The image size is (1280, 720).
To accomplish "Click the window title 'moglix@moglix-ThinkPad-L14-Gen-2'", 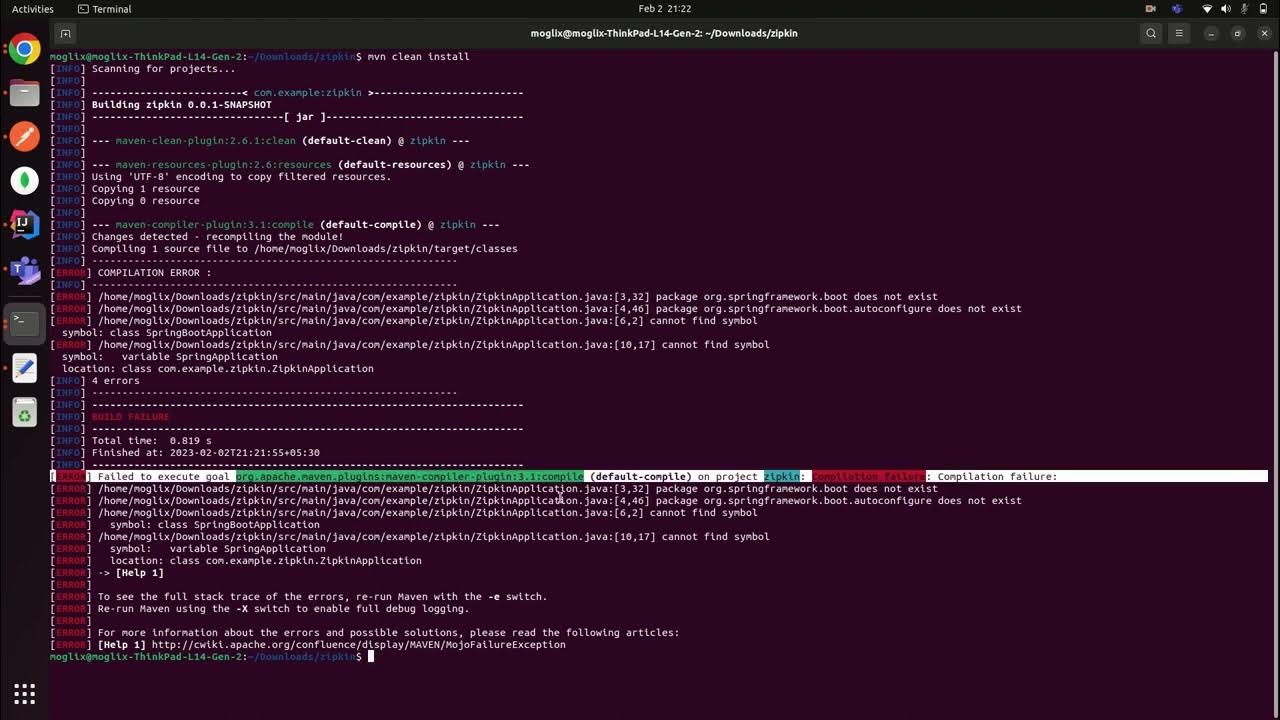I will point(664,33).
